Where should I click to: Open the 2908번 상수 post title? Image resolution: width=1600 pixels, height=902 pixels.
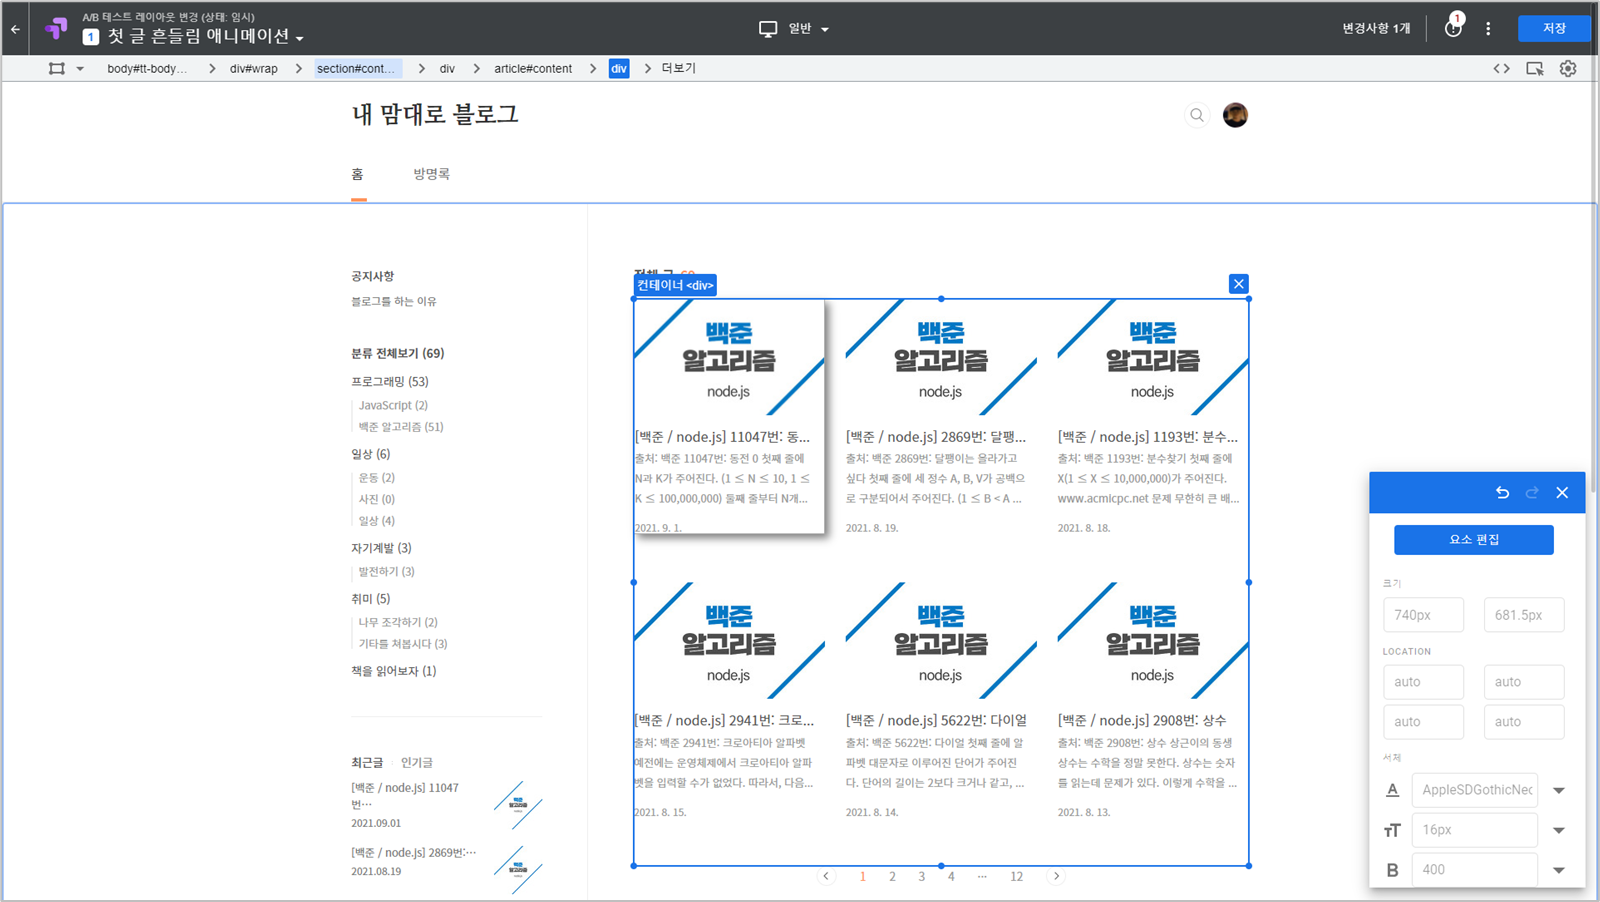(x=1142, y=720)
